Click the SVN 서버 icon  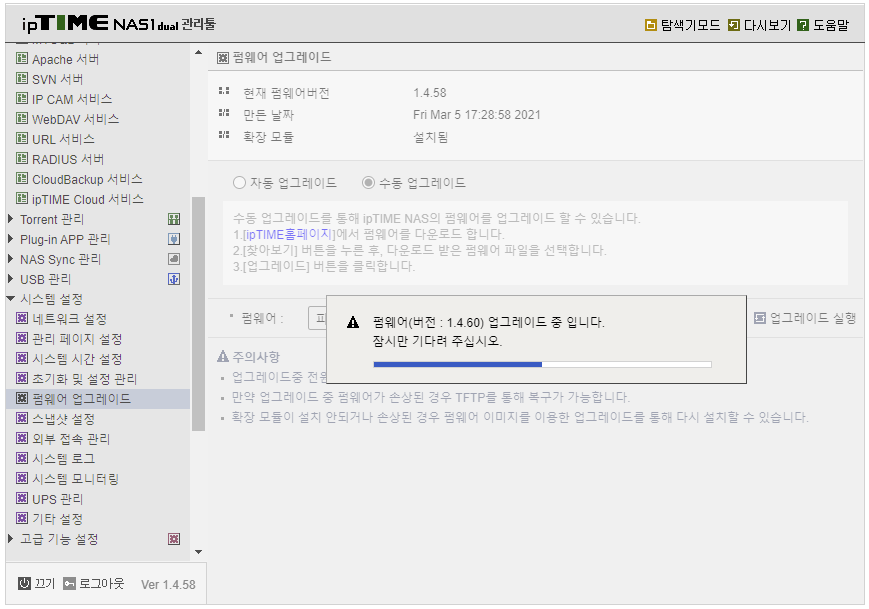pyautogui.click(x=22, y=78)
